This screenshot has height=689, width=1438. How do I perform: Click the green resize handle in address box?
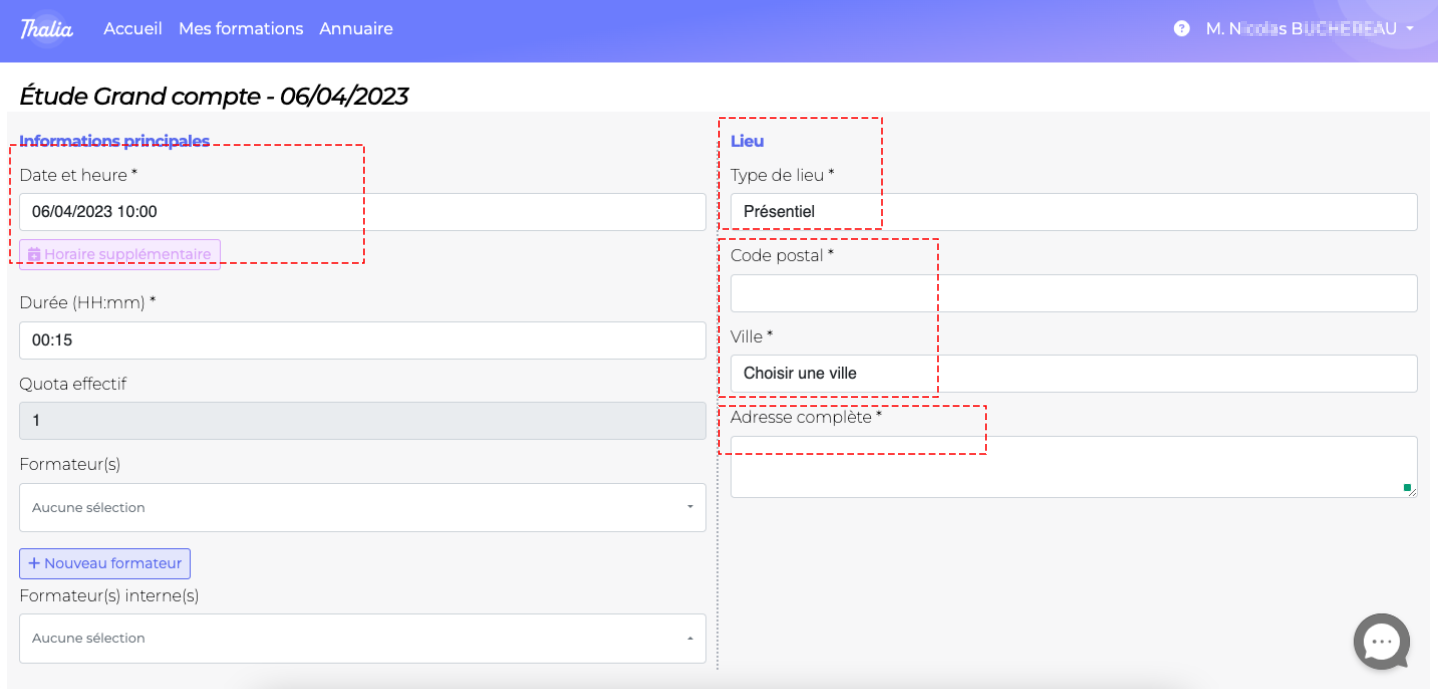point(1407,488)
